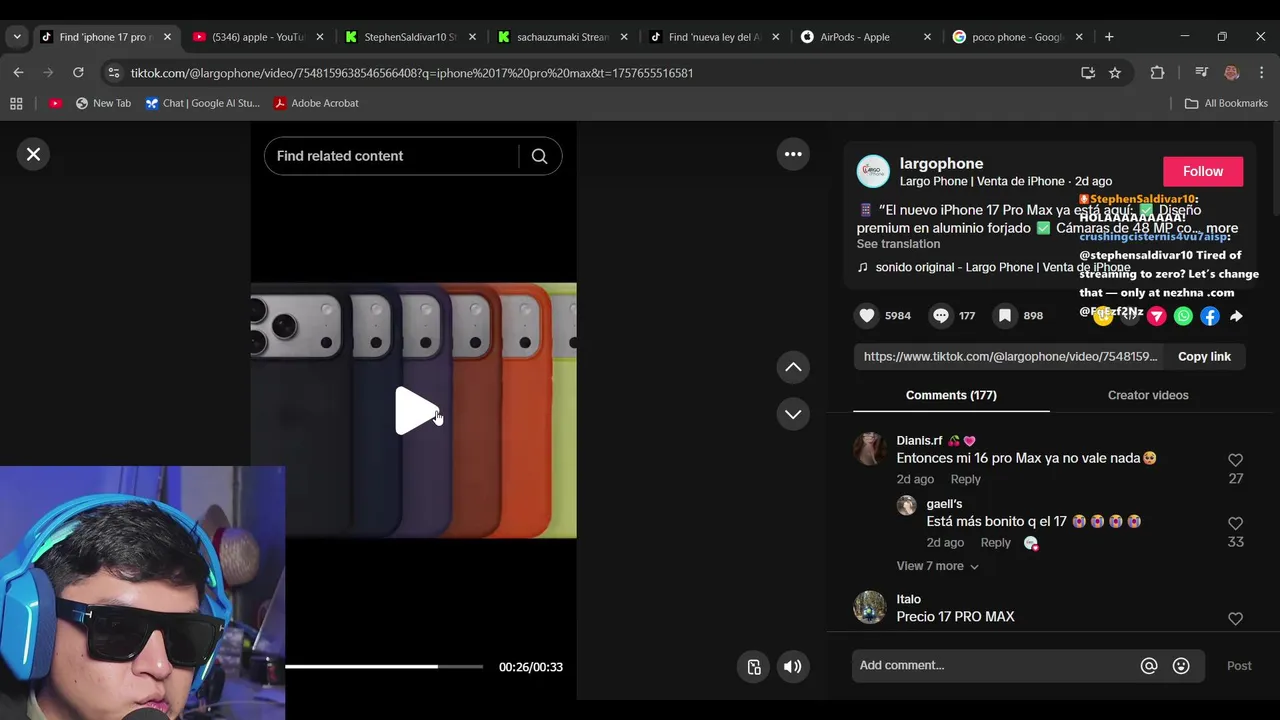Image resolution: width=1280 pixels, height=720 pixels.
Task: Click Post to submit comment
Action: 1239,666
